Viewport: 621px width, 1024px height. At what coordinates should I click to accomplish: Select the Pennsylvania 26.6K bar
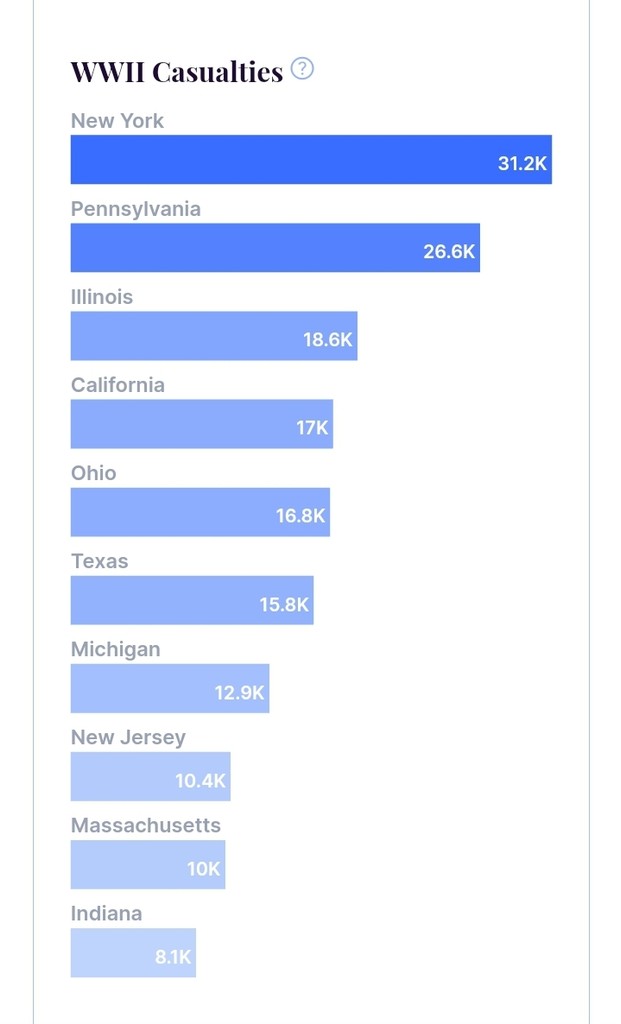point(274,248)
